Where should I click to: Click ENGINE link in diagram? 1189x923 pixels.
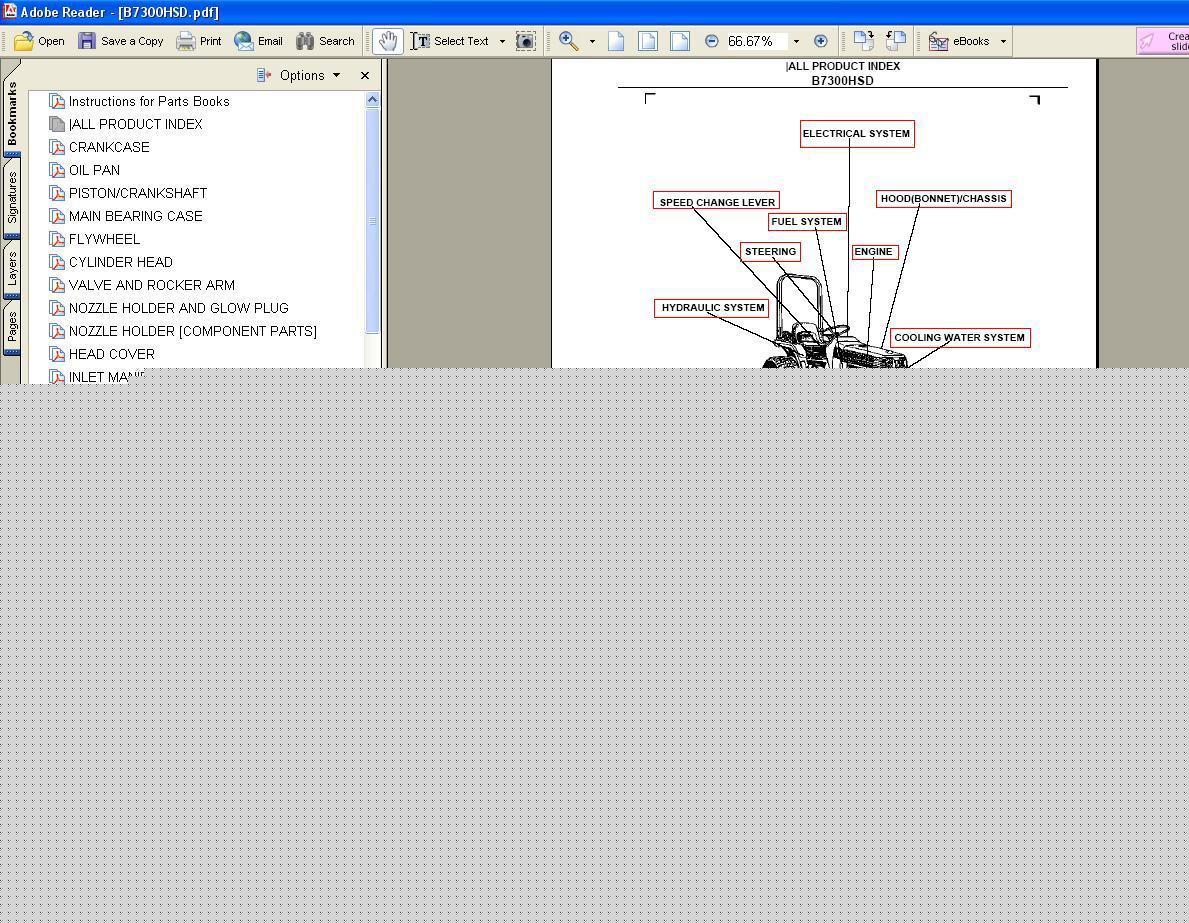tap(874, 252)
